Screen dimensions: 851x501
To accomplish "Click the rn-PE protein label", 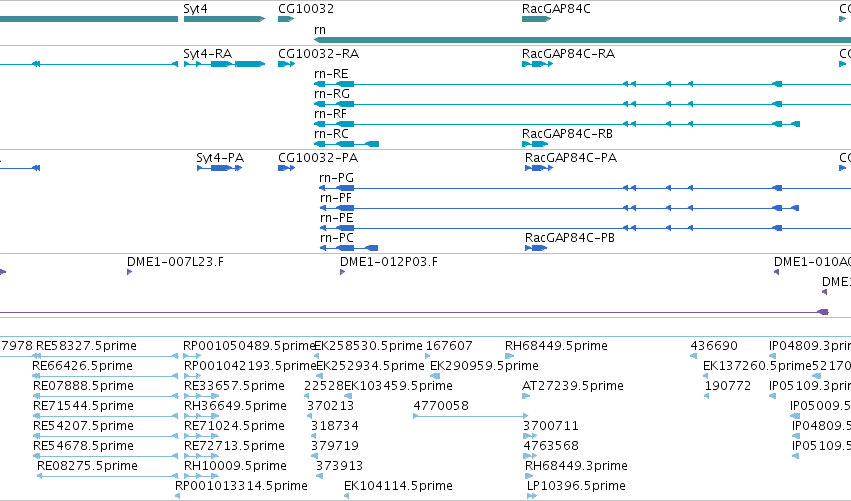I will tap(336, 218).
